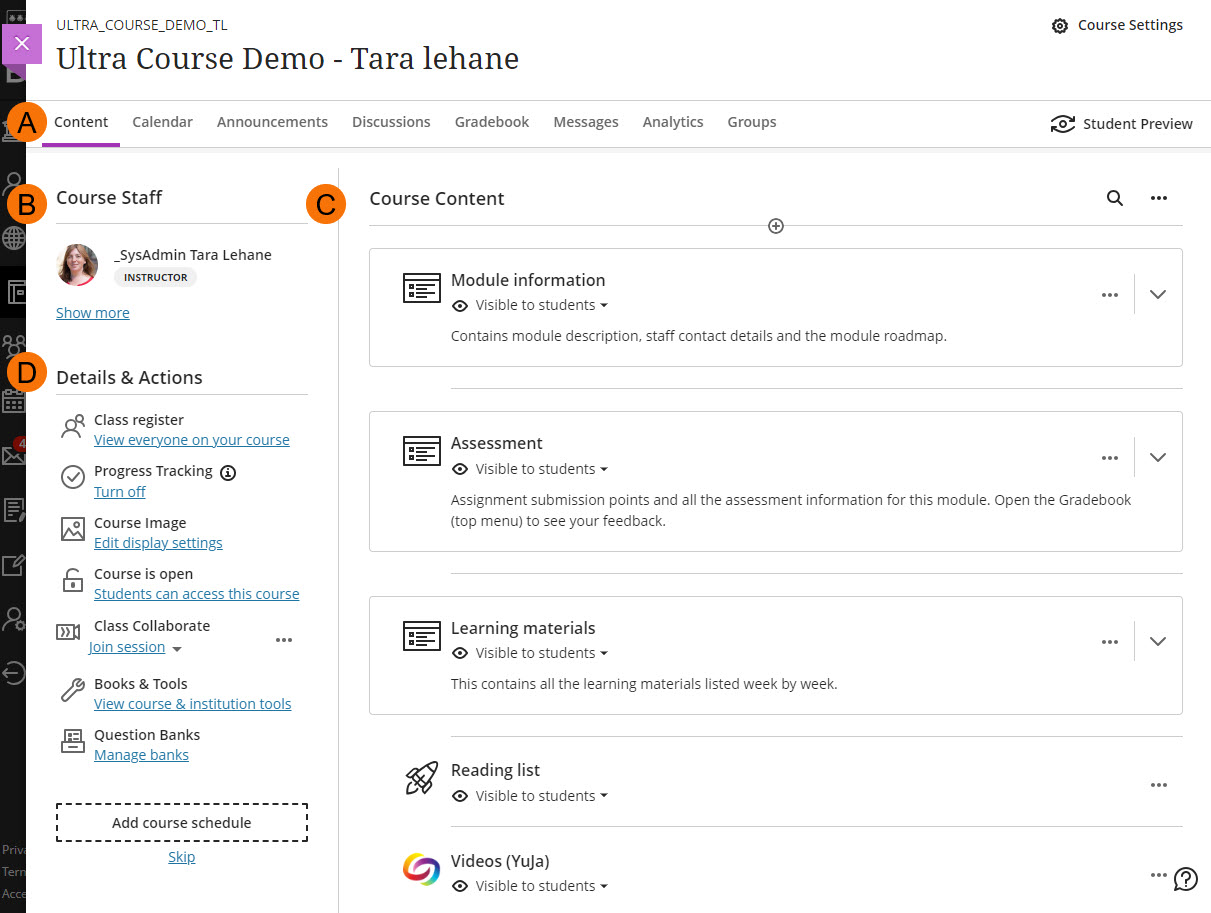Click the messages envelope icon with notification badge
This screenshot has height=913, width=1211.
(x=14, y=453)
